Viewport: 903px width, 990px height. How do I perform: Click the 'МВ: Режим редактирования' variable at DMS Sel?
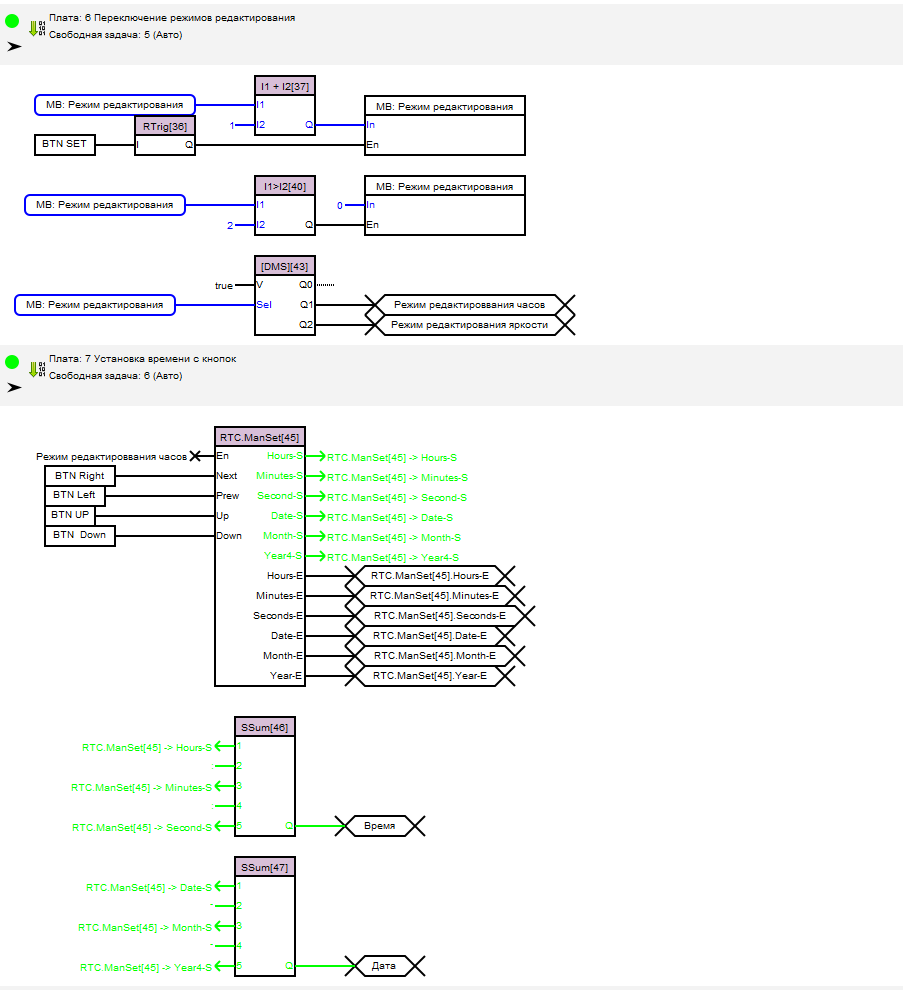tap(95, 305)
